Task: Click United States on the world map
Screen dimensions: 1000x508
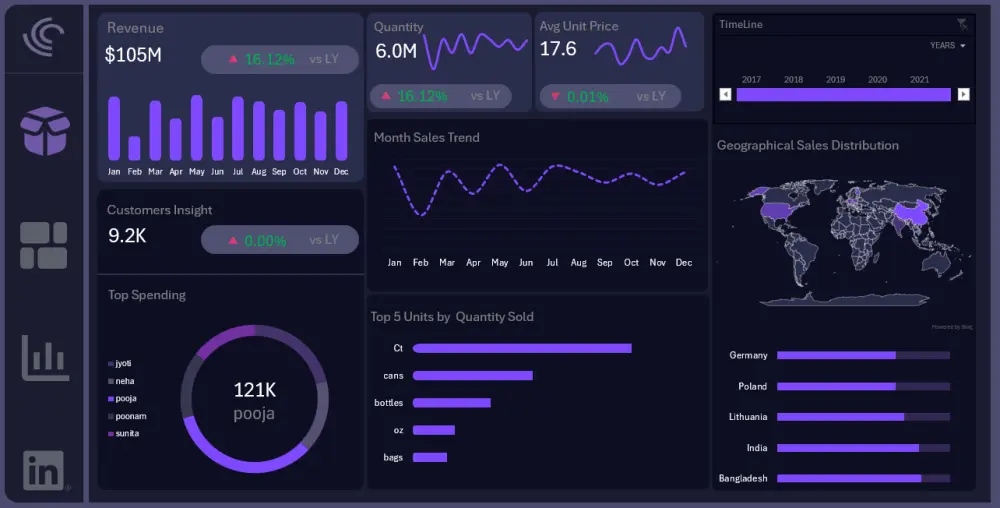Action: point(776,211)
